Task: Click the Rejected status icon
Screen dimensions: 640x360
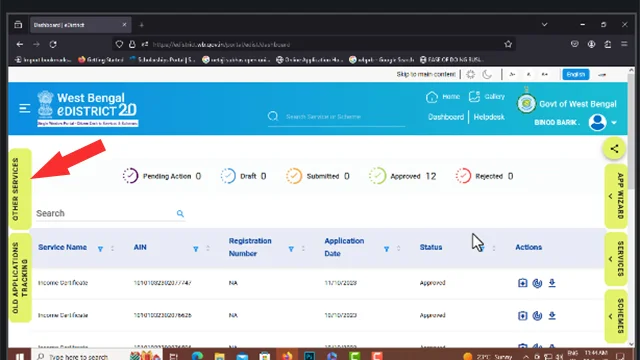Action: tap(463, 176)
